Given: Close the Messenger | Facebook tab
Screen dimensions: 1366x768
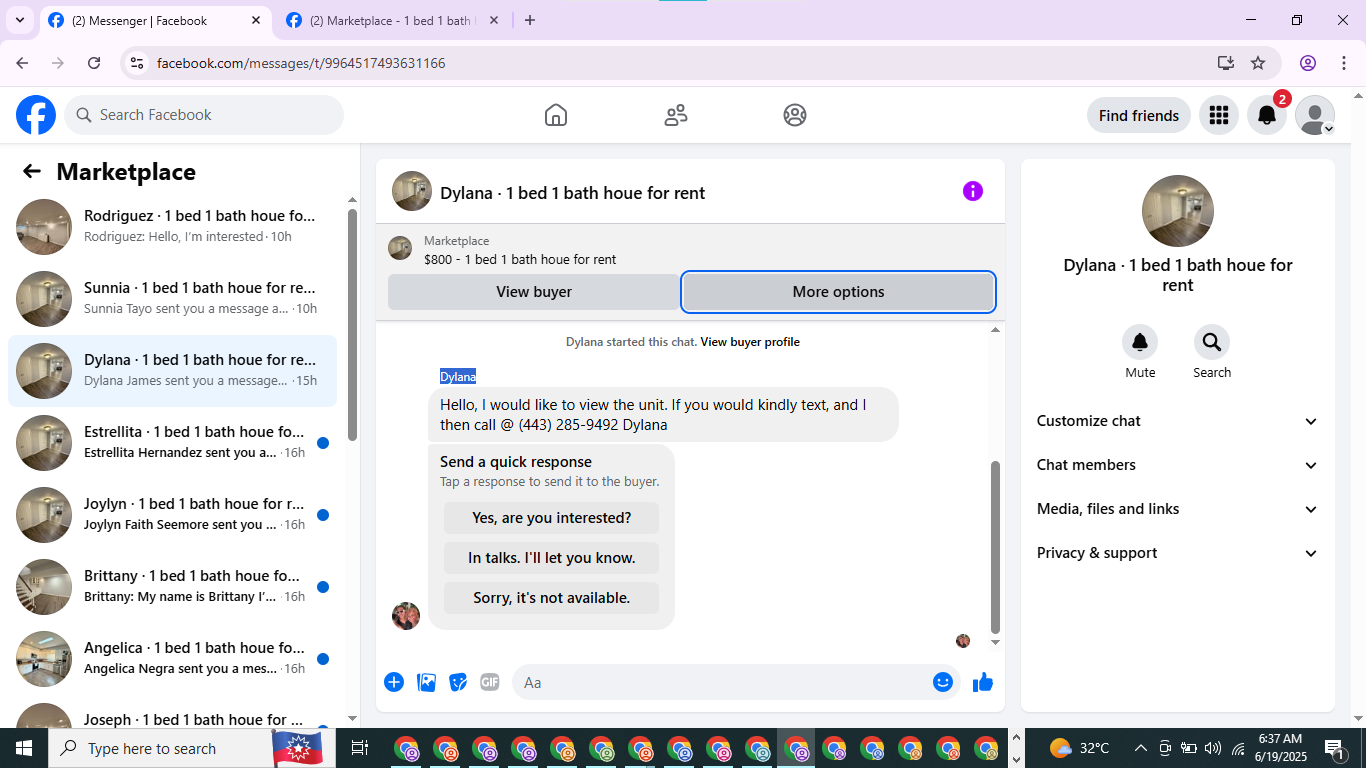Looking at the screenshot, I should point(255,20).
